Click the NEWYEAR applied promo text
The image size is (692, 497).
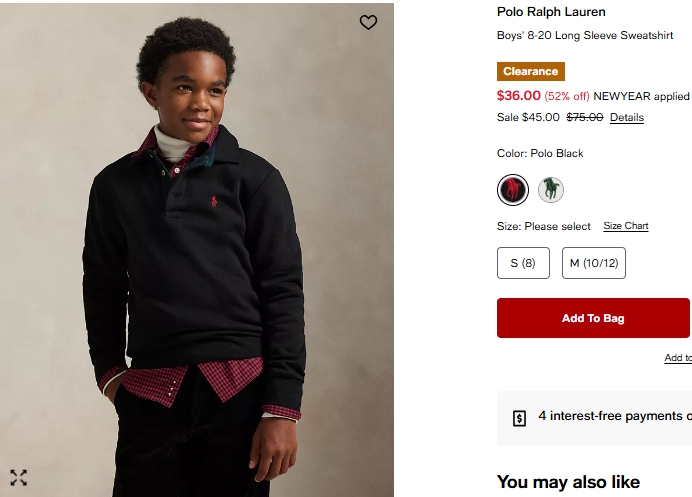[641, 97]
